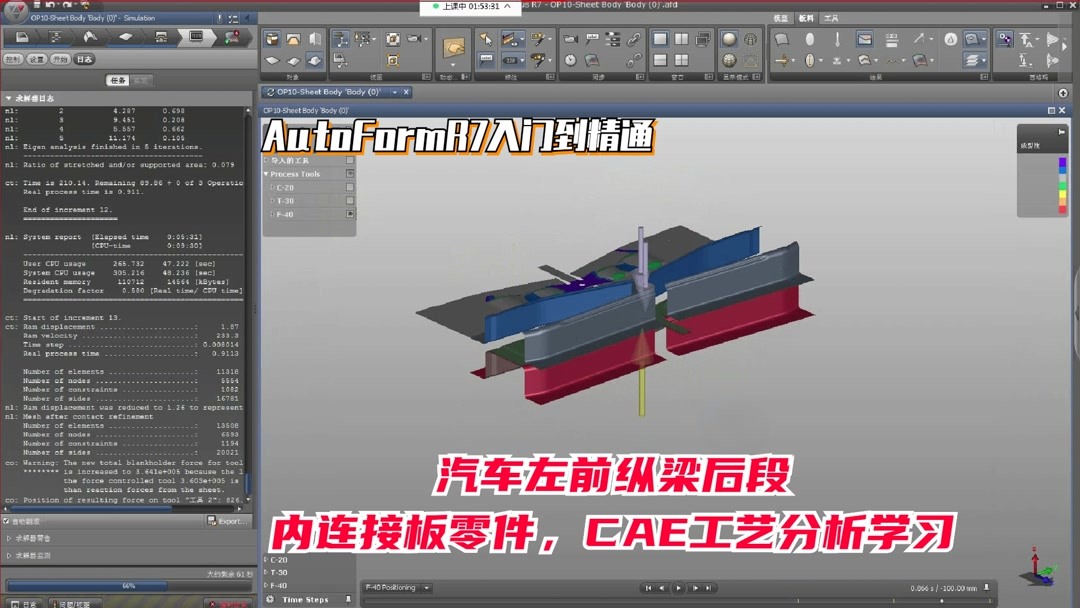Toggle visibility checkbox next to T-30
Viewport: 1080px width, 608px height.
(x=349, y=200)
